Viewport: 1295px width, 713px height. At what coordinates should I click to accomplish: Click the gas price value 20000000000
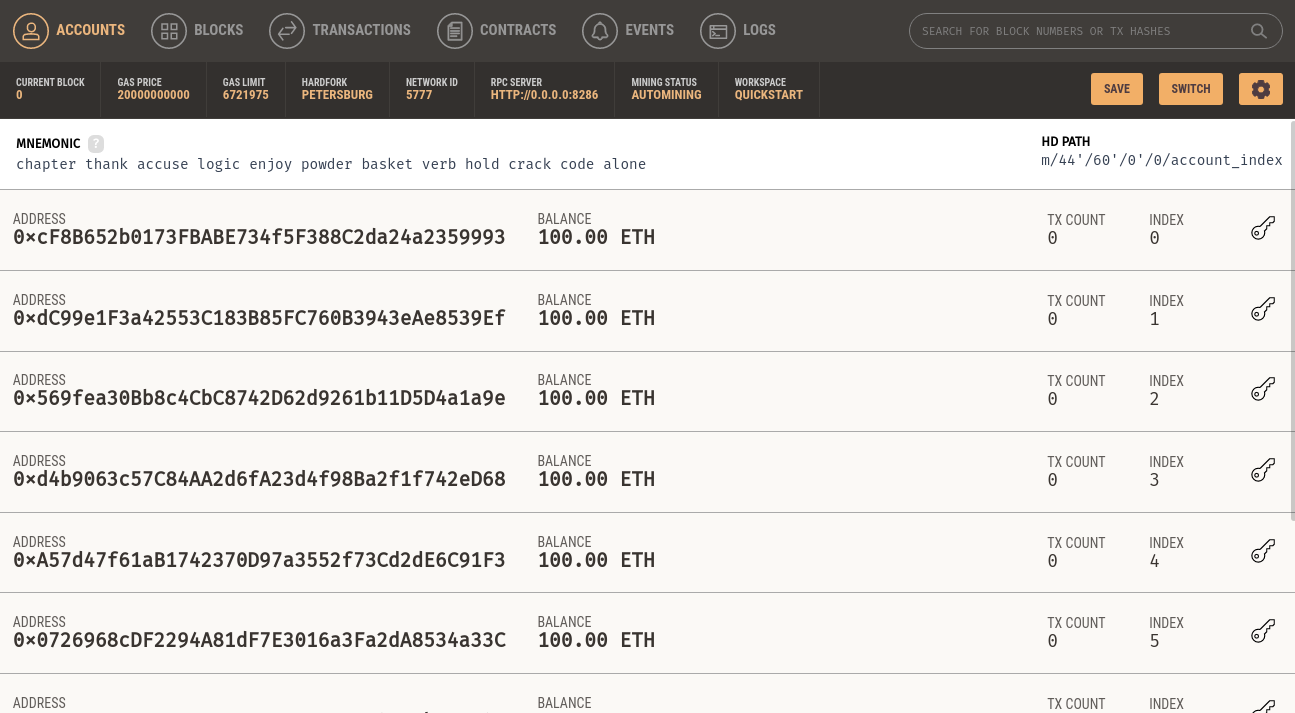(153, 95)
